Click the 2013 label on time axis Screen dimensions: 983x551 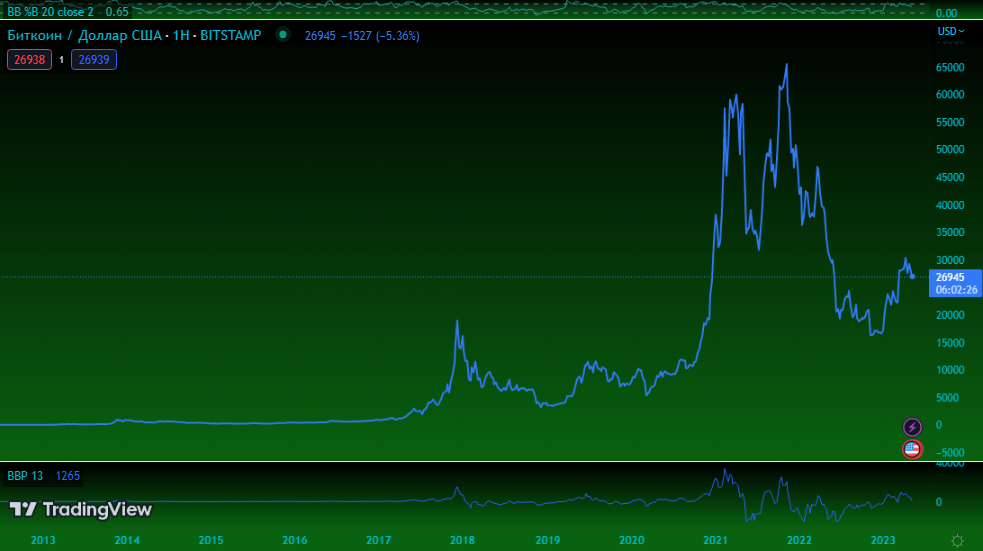click(43, 540)
